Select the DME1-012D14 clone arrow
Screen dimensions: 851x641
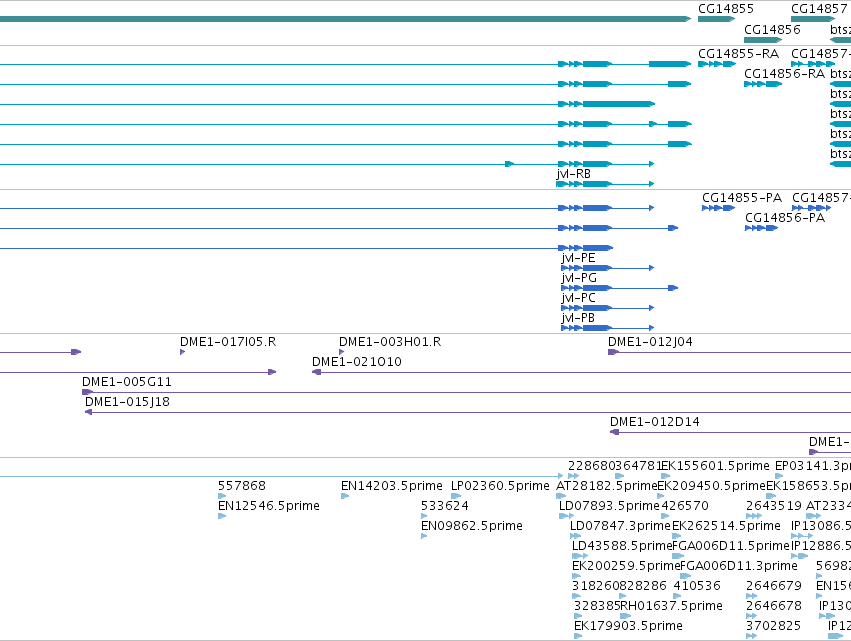tap(614, 432)
